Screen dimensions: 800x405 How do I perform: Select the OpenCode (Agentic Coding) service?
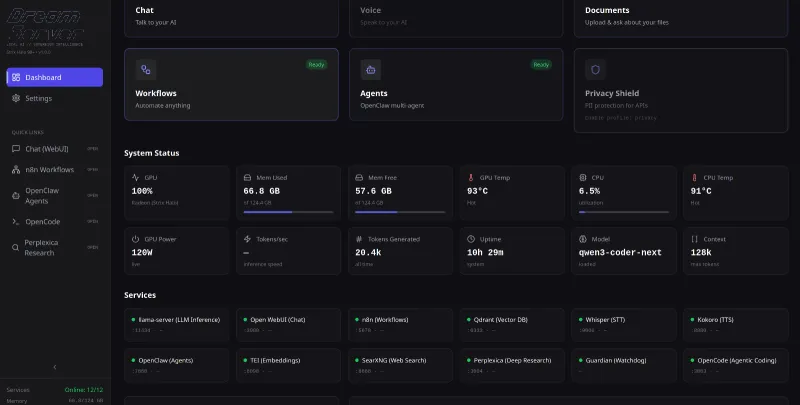tap(736, 365)
